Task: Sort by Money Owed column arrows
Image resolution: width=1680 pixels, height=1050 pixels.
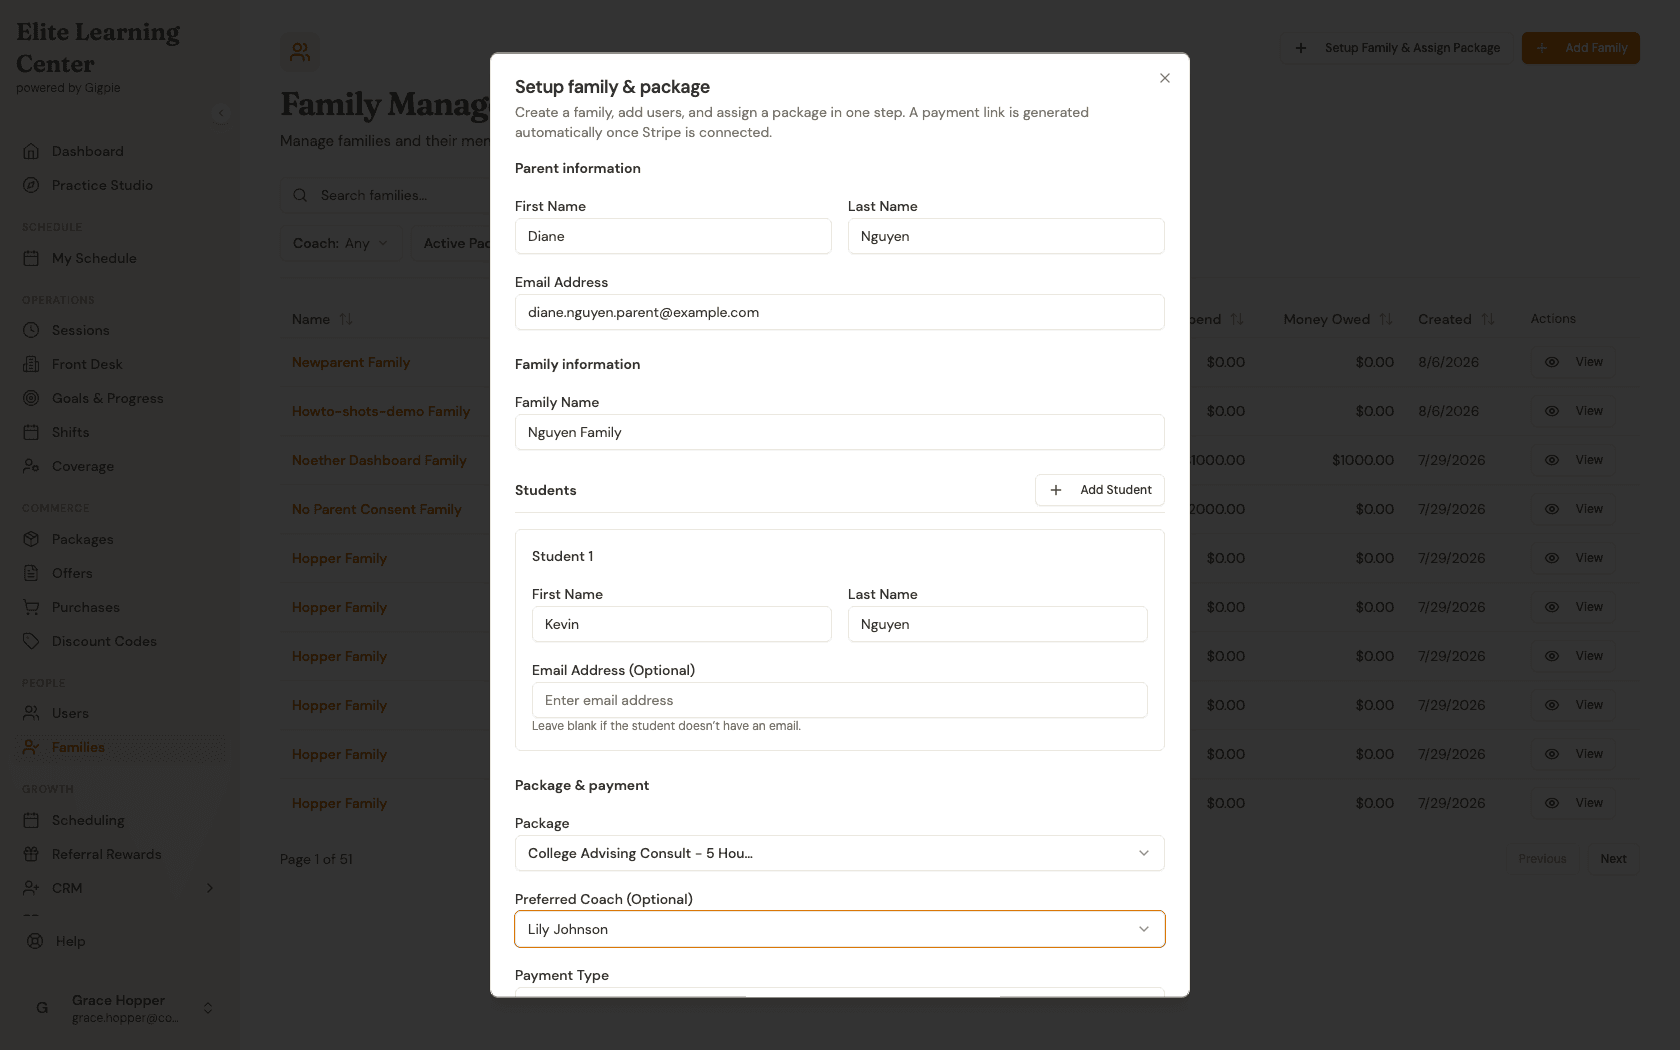Action: click(1386, 319)
